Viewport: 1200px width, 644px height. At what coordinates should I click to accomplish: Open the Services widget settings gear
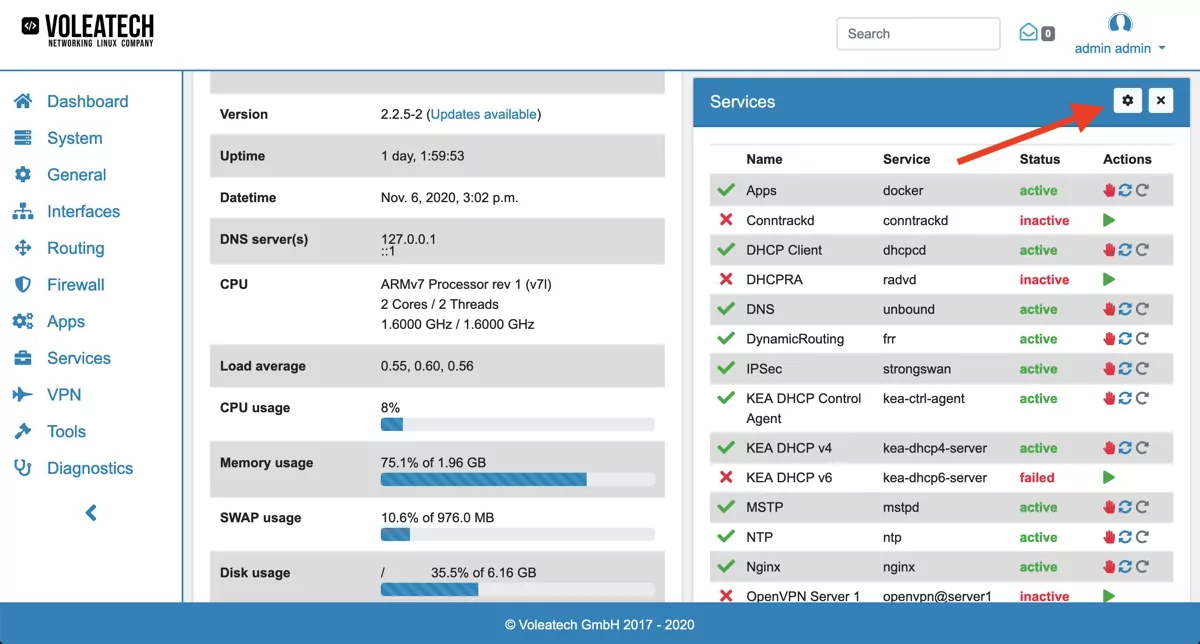1127,100
